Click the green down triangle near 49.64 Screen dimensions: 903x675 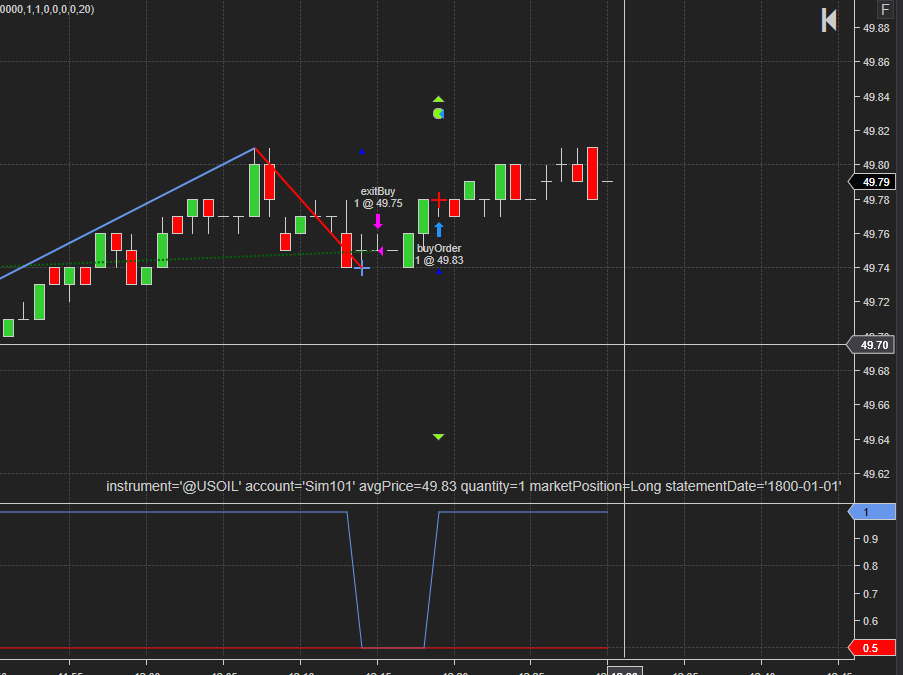tap(438, 437)
